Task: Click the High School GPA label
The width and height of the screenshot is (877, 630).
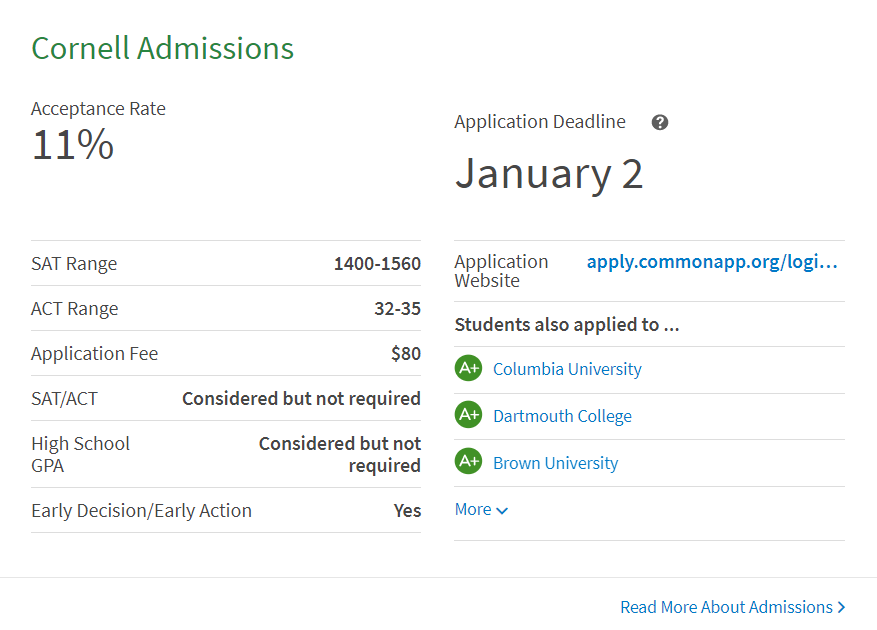Action: (x=80, y=454)
